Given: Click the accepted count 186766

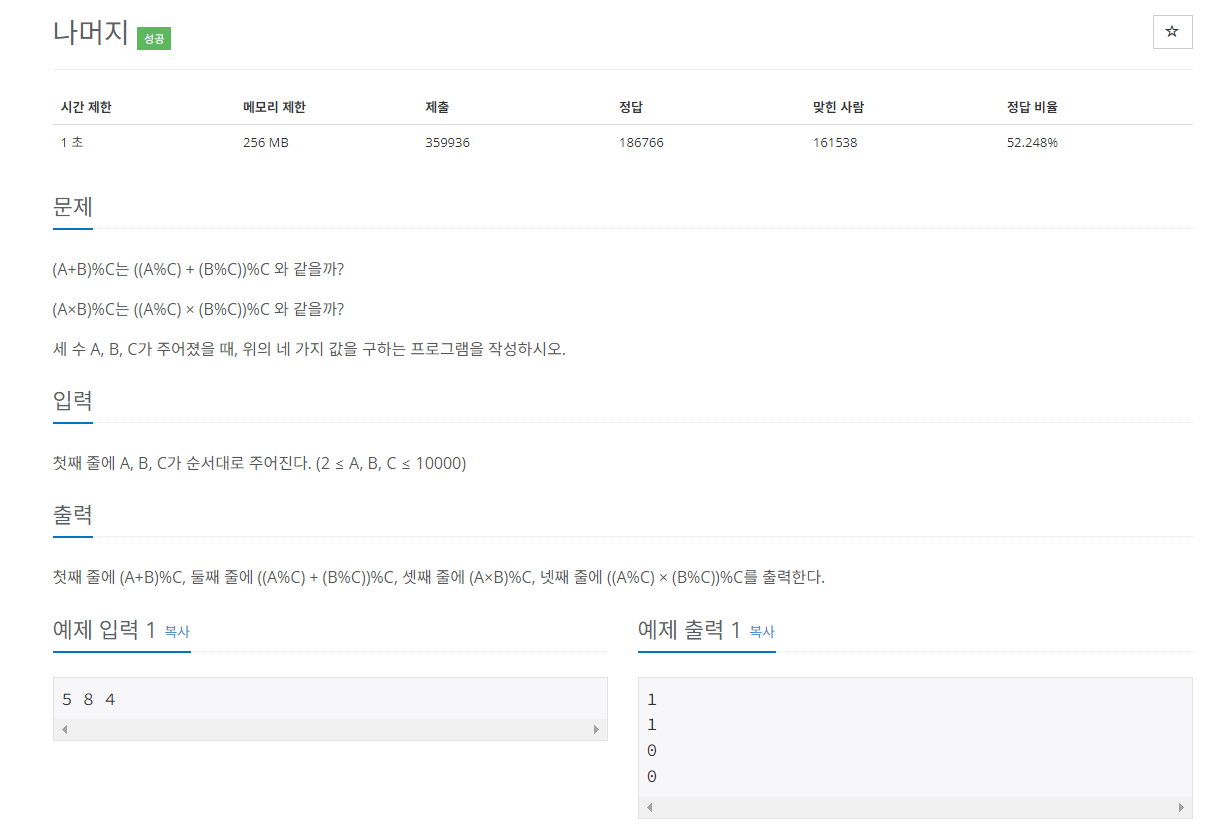Looking at the screenshot, I should [x=641, y=142].
